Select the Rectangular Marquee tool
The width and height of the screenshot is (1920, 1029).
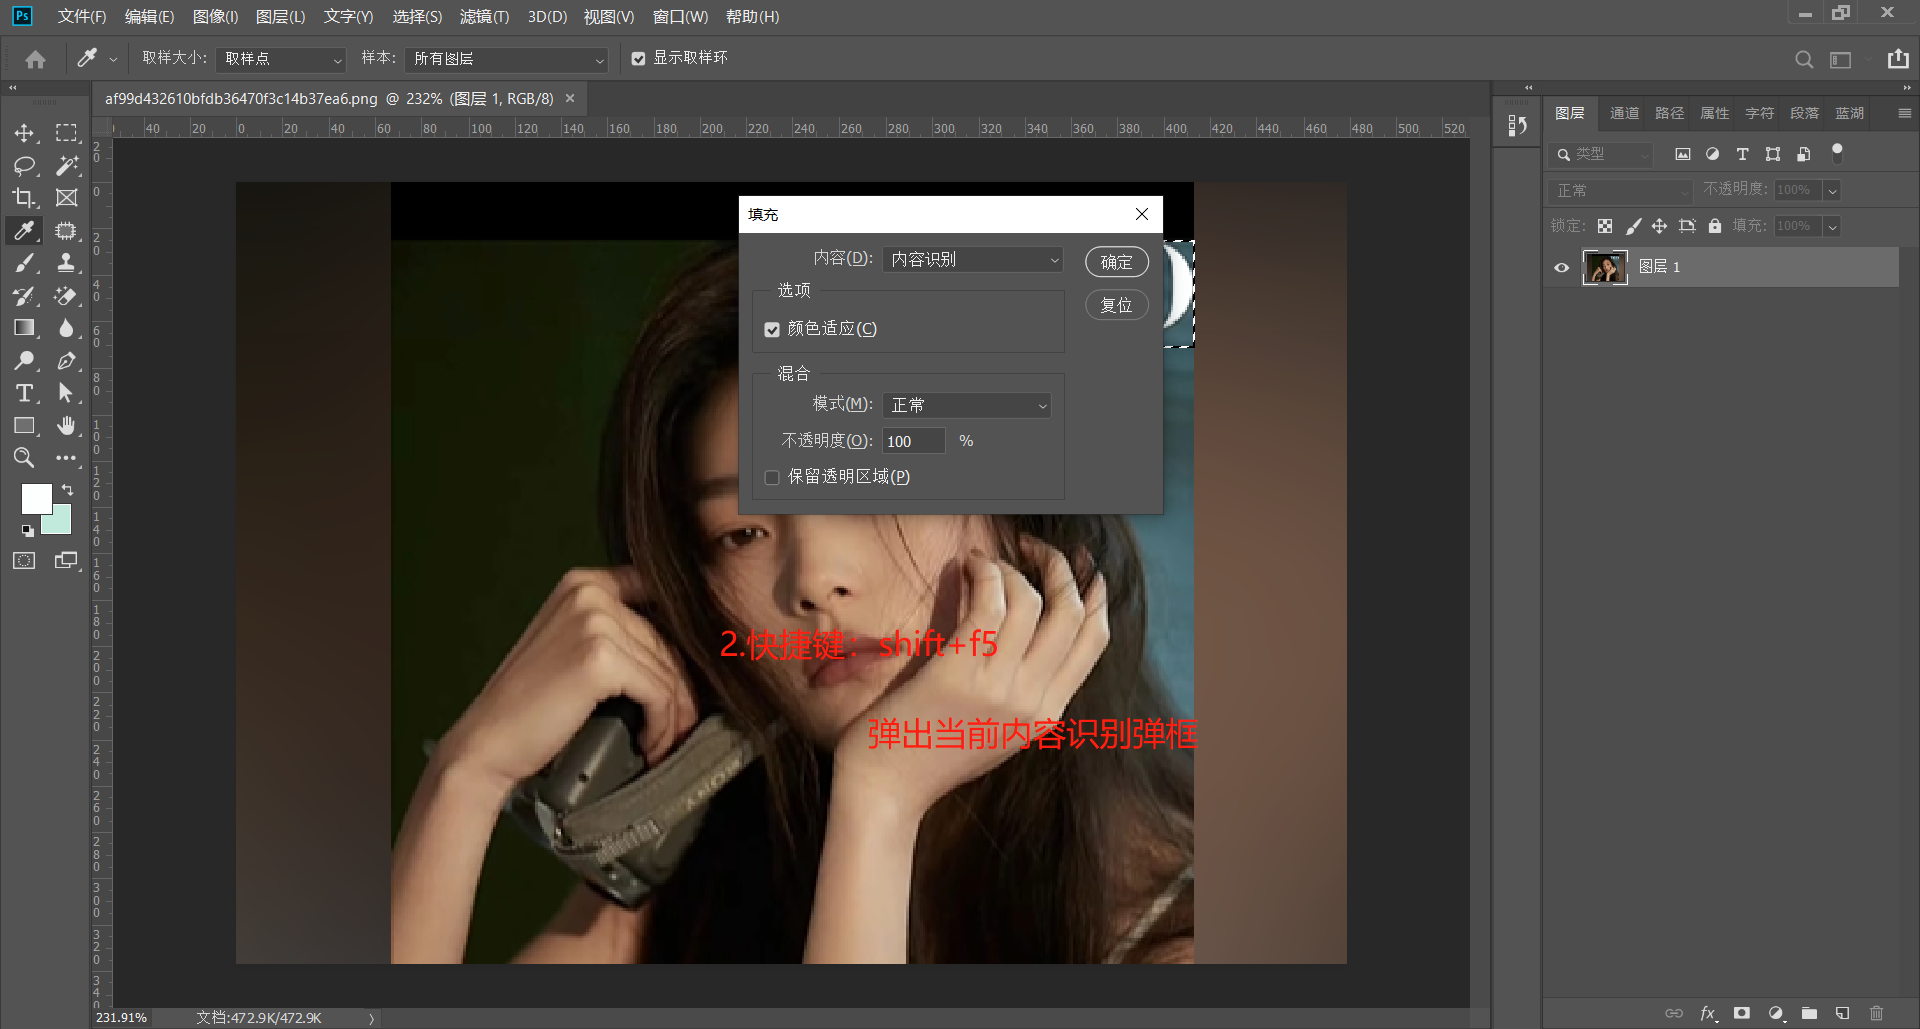pos(66,133)
